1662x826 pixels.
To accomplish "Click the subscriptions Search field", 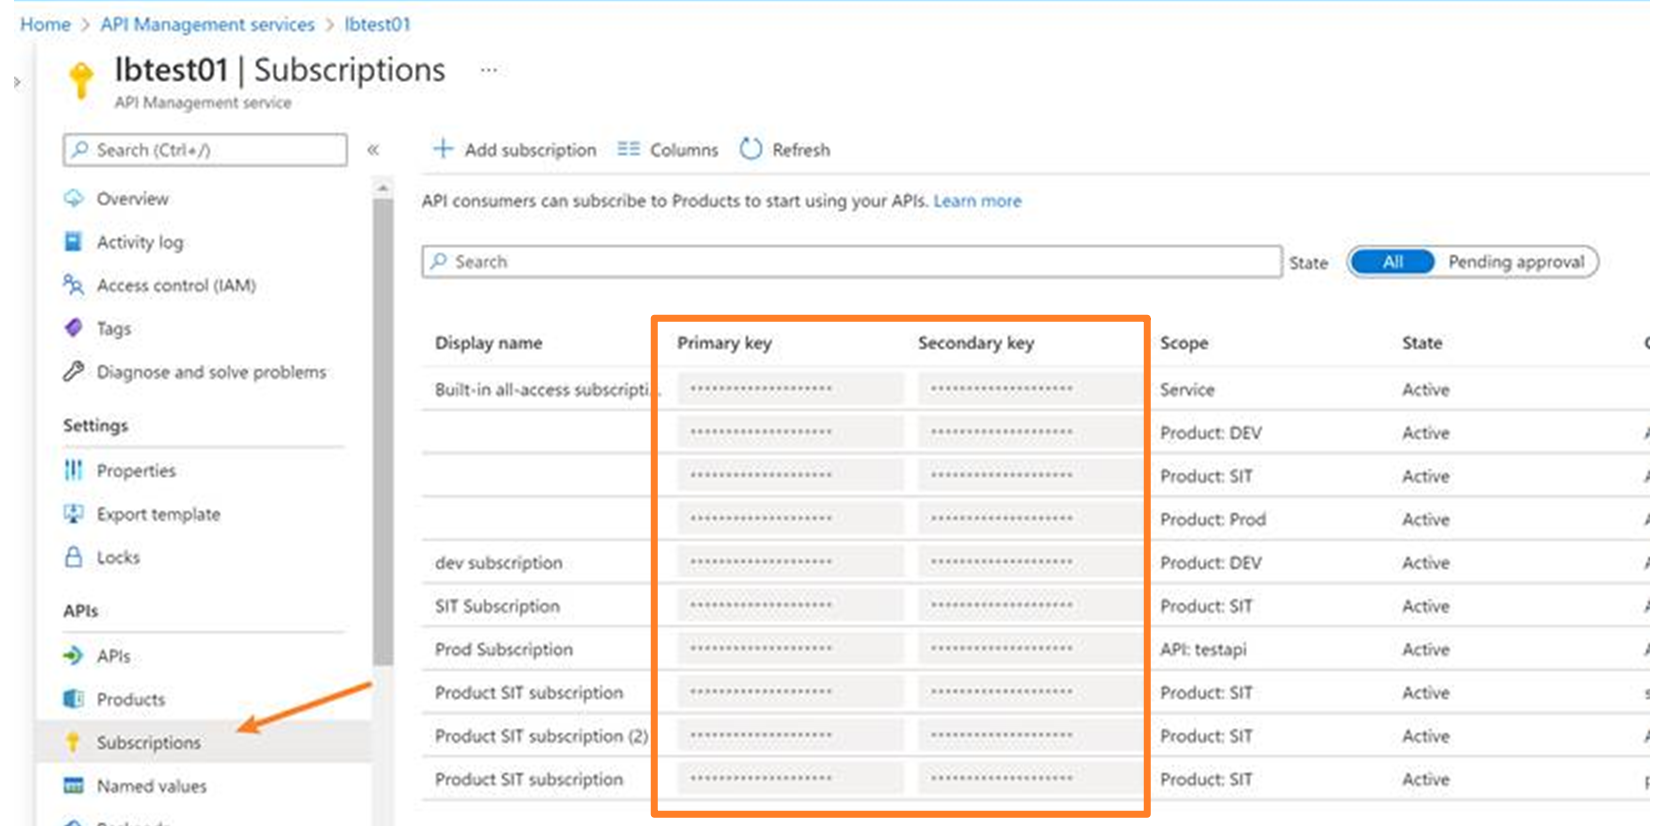I will [x=850, y=262].
